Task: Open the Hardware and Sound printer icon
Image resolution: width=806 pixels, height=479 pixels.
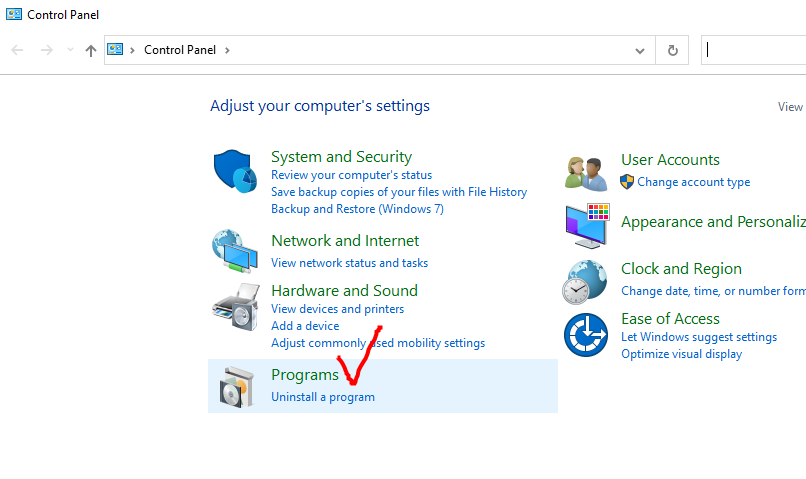Action: click(235, 307)
